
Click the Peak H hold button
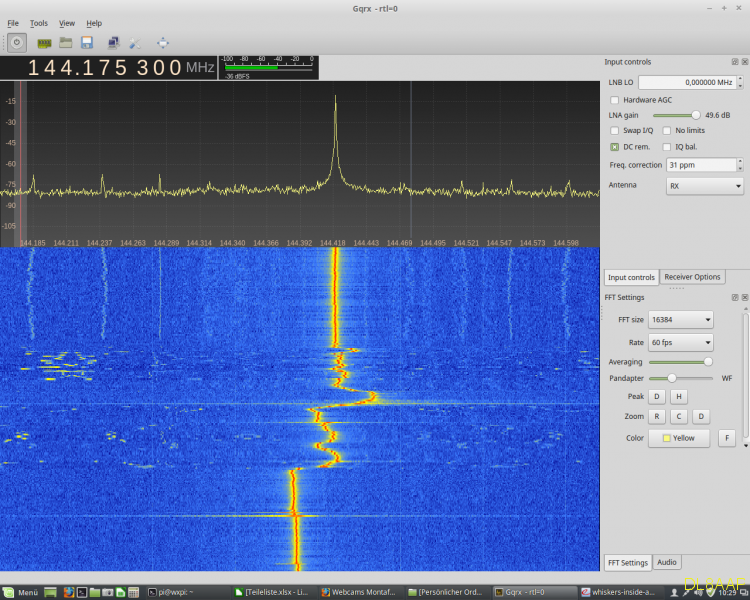(x=678, y=397)
